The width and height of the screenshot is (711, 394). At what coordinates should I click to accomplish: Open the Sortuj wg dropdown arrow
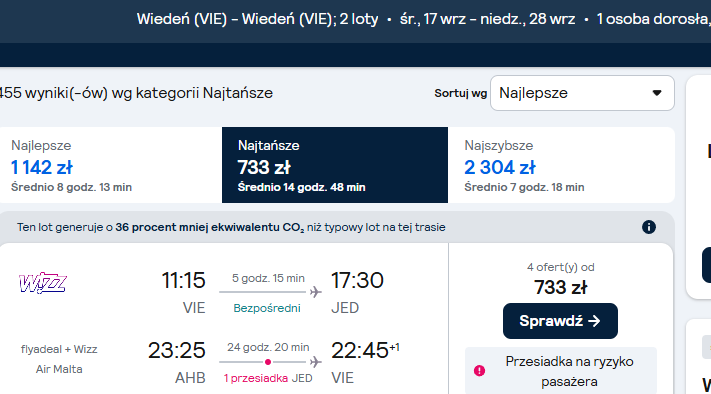pos(657,93)
